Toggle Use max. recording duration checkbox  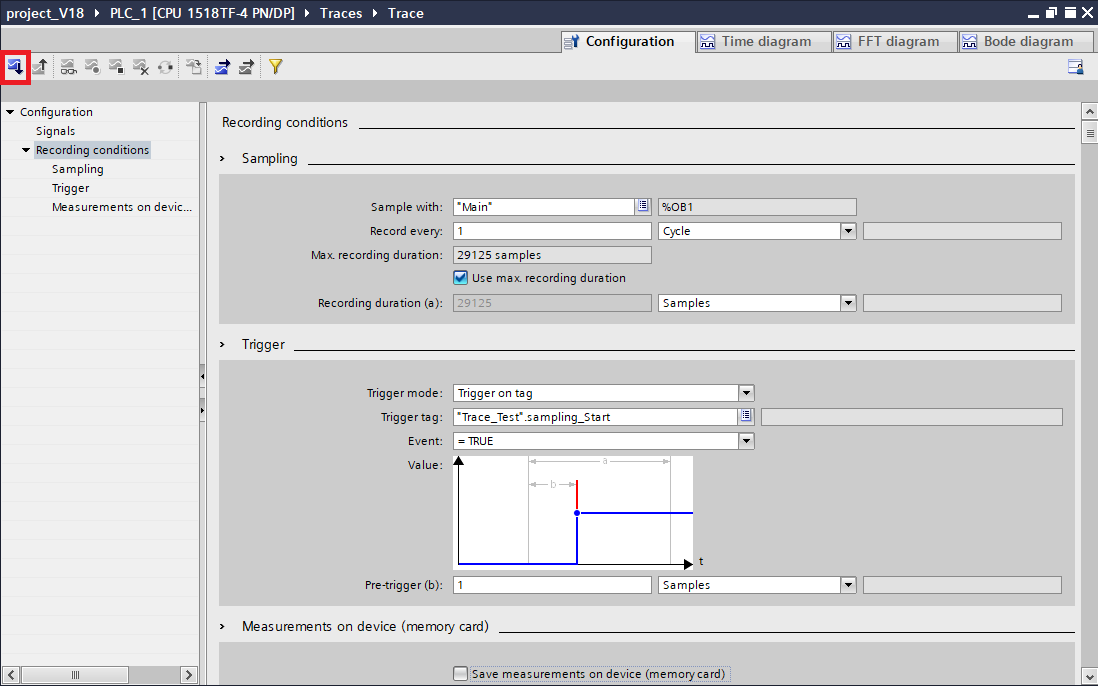pyautogui.click(x=460, y=278)
